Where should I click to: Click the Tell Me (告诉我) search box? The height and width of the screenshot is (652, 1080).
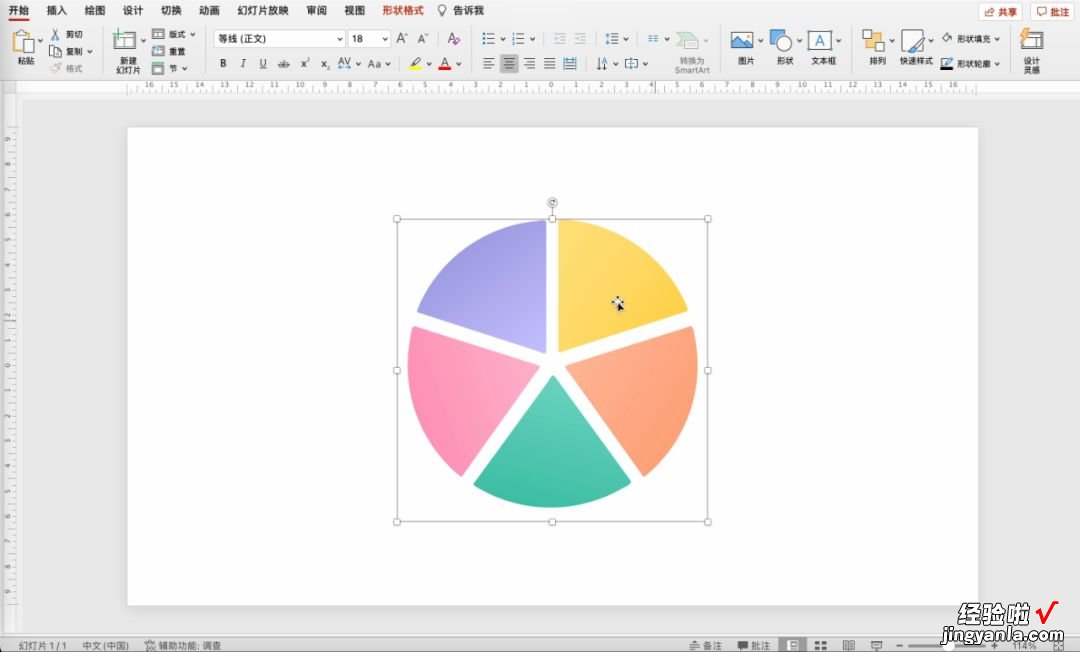tap(461, 10)
